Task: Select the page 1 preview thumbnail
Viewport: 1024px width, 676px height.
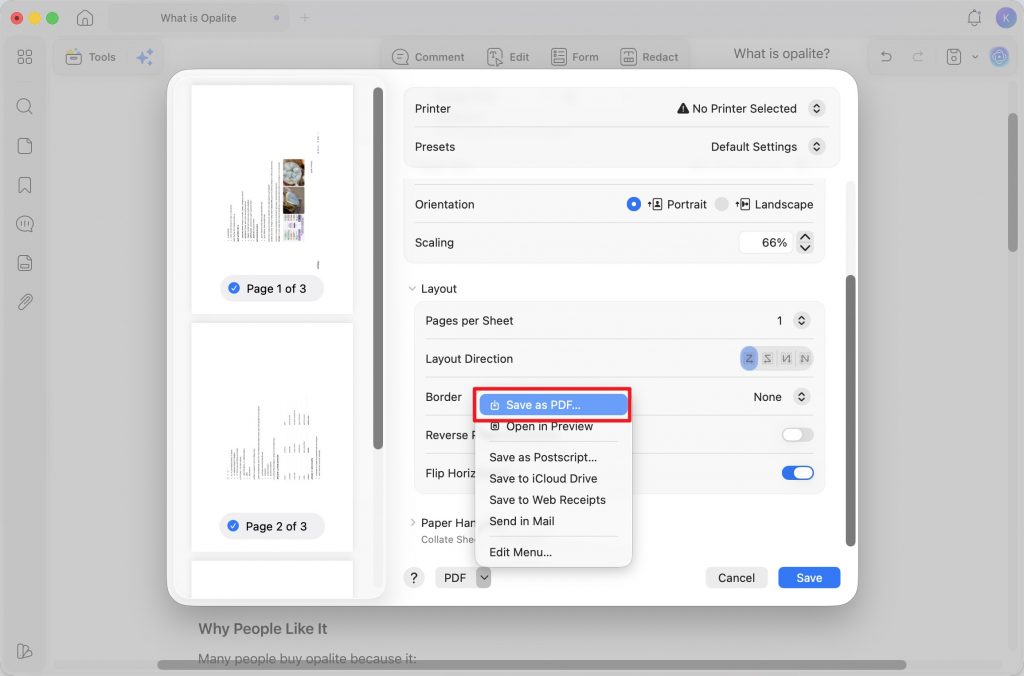Action: point(272,199)
